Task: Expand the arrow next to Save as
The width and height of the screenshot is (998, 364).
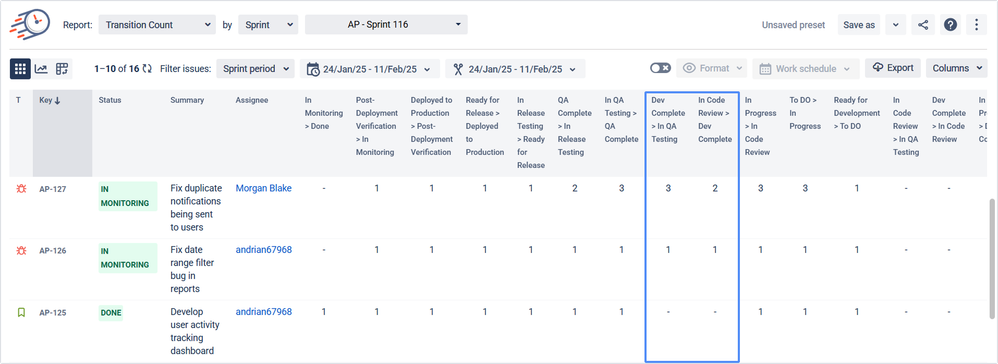Action: click(x=896, y=25)
